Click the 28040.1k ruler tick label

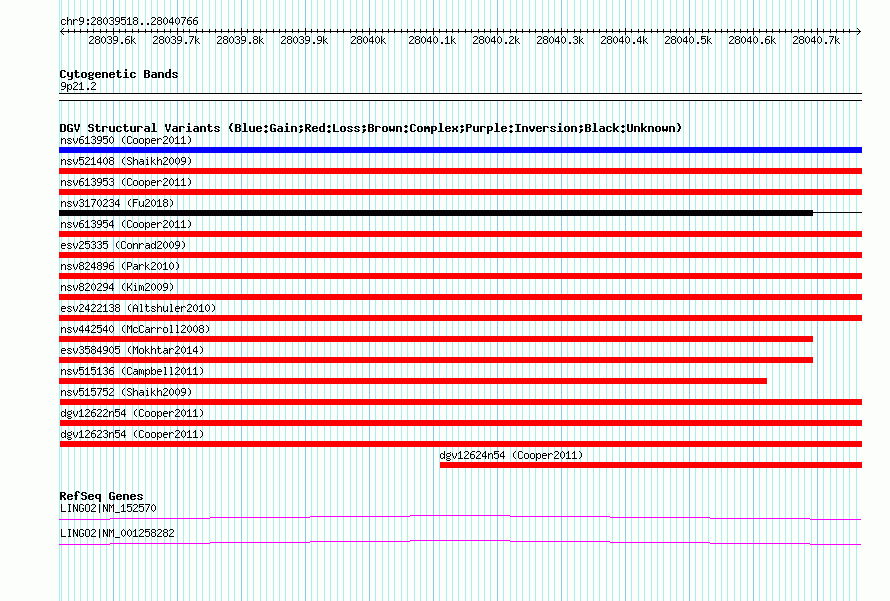click(x=432, y=40)
